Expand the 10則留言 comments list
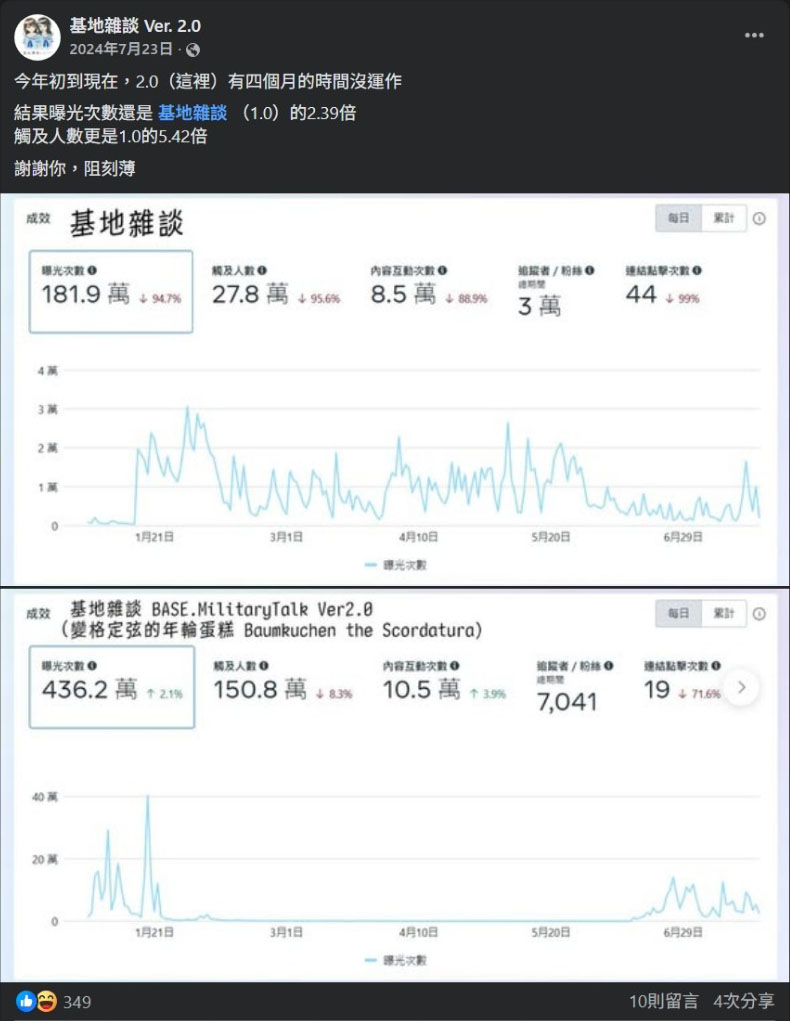The width and height of the screenshot is (790, 1021). click(x=663, y=1000)
